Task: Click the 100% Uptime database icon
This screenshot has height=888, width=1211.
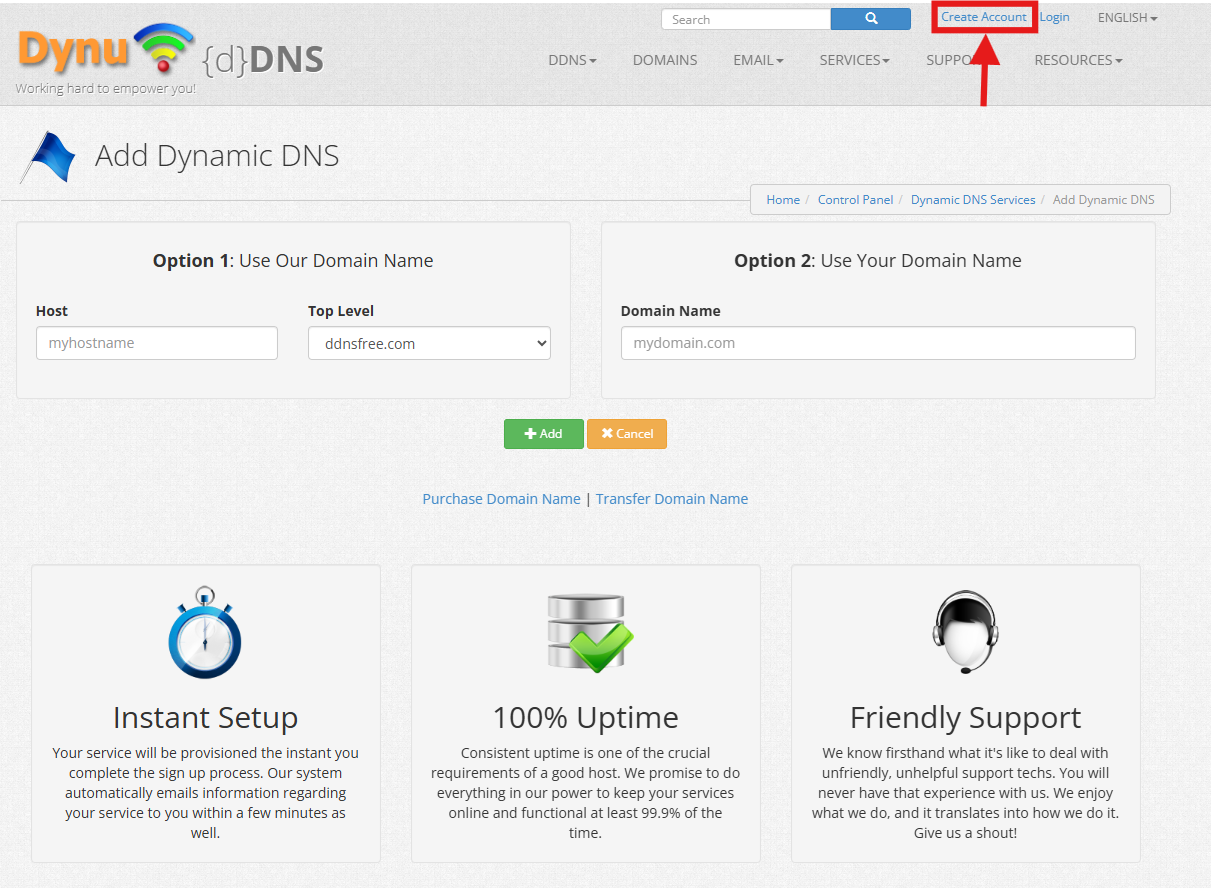Action: coord(589,634)
